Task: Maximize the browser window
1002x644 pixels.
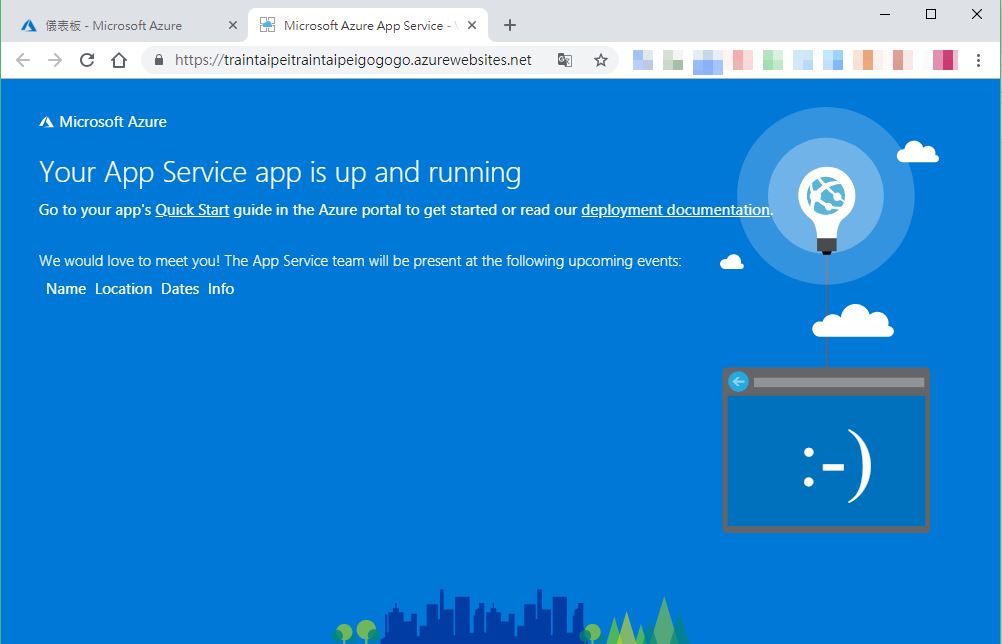Action: coord(931,14)
